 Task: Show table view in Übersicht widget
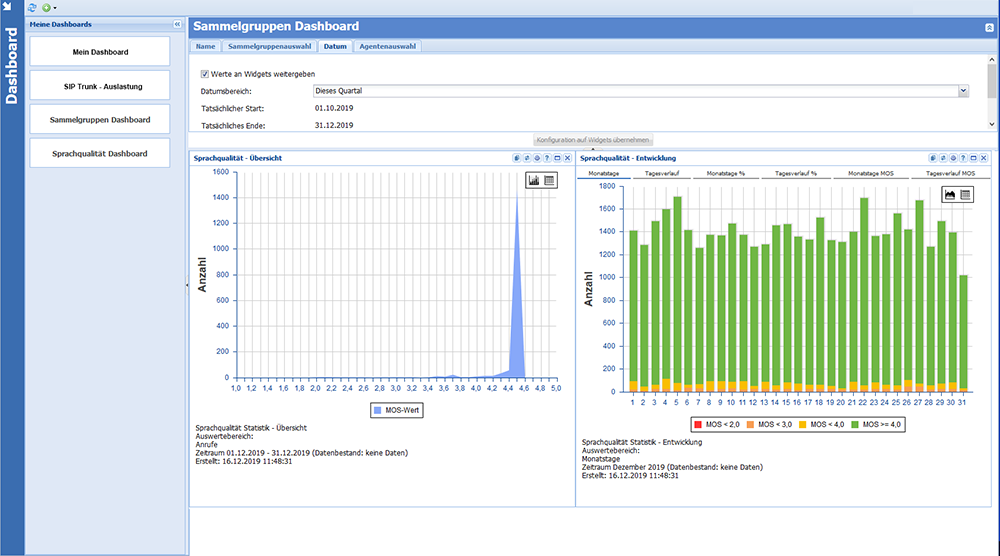[549, 180]
